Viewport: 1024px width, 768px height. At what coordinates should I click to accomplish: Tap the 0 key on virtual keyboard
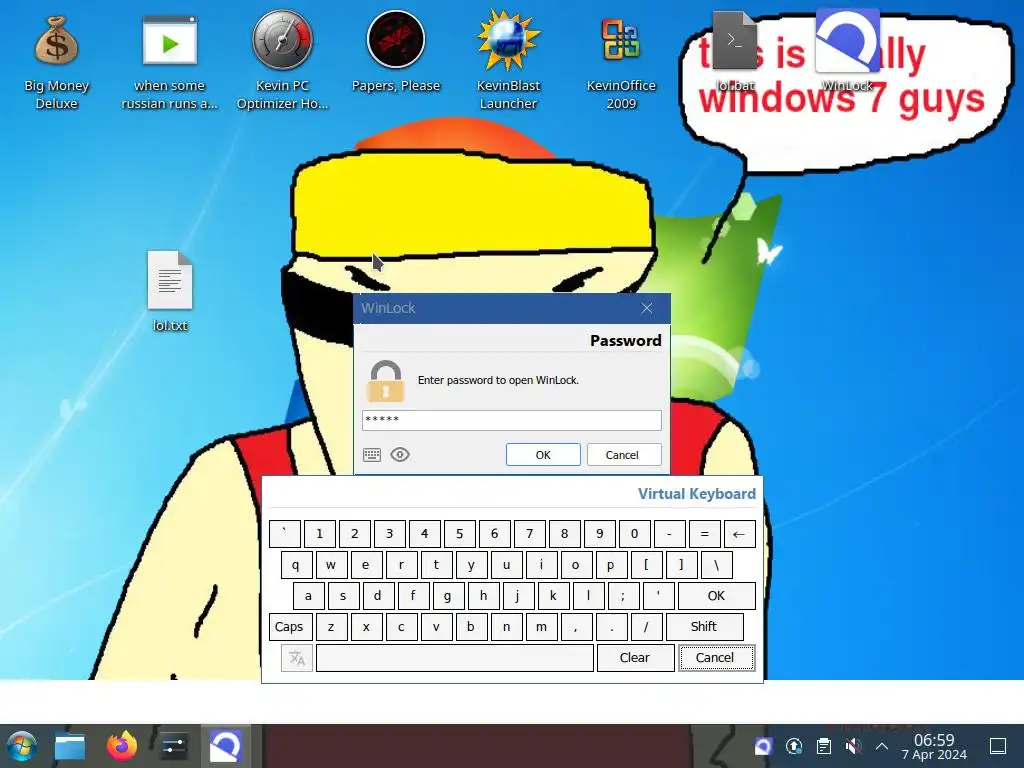[634, 534]
